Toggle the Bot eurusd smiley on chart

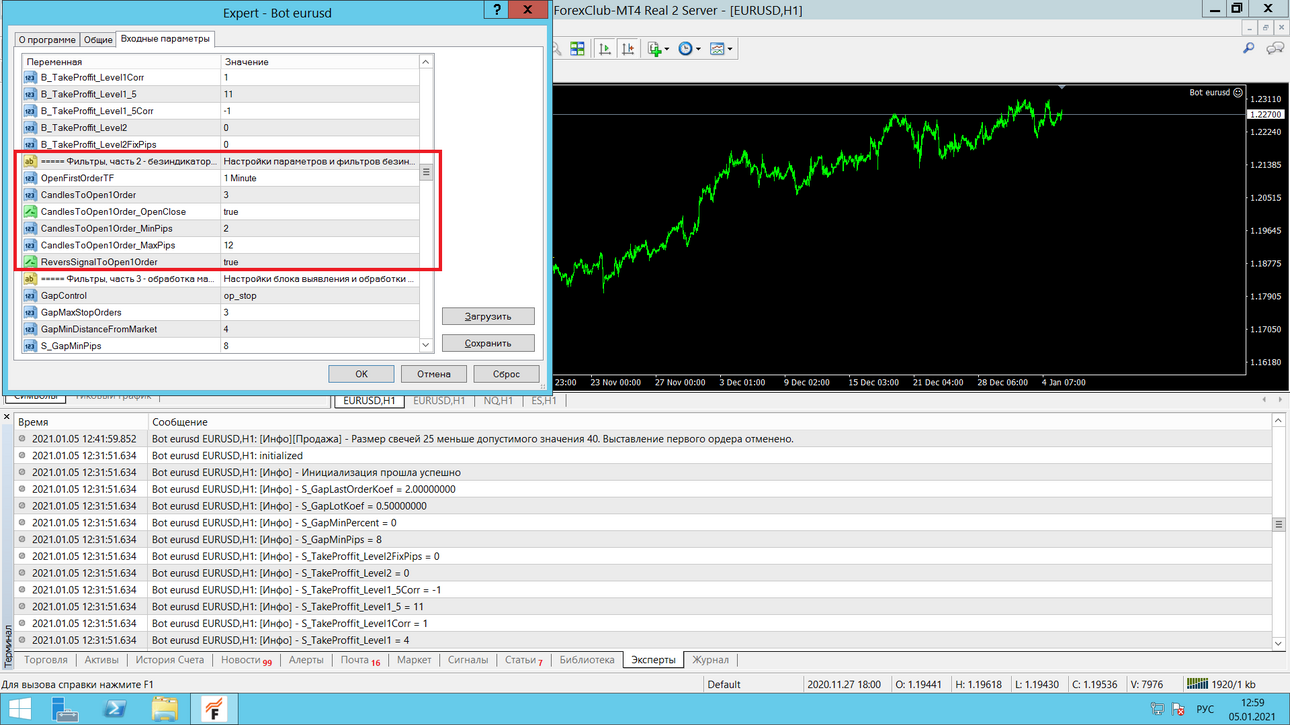click(1238, 93)
